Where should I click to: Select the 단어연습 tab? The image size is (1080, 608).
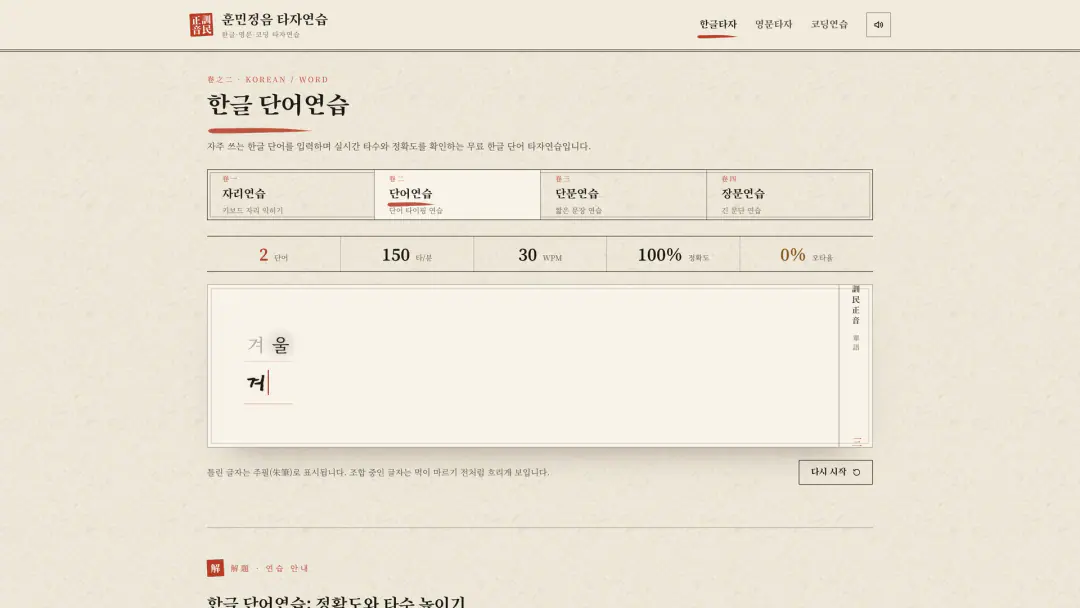click(457, 195)
